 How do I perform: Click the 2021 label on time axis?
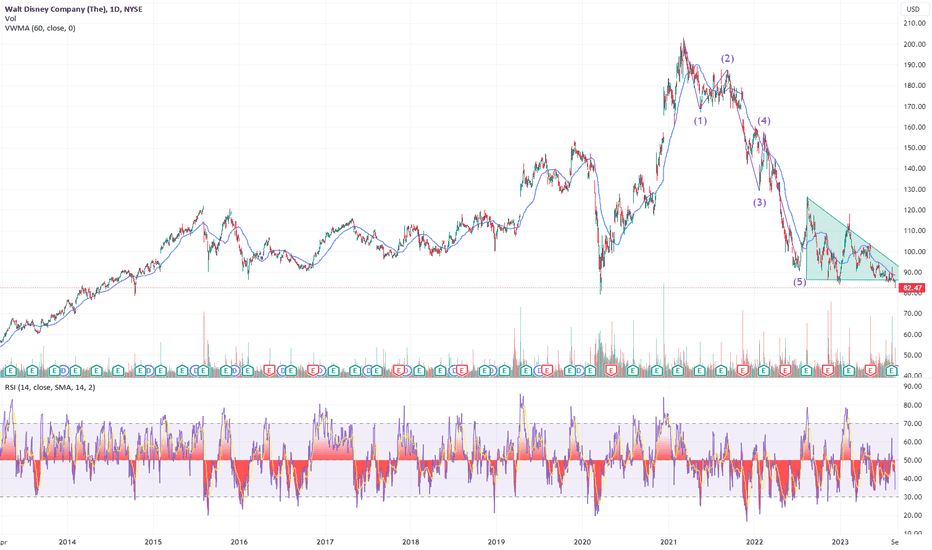coord(668,542)
